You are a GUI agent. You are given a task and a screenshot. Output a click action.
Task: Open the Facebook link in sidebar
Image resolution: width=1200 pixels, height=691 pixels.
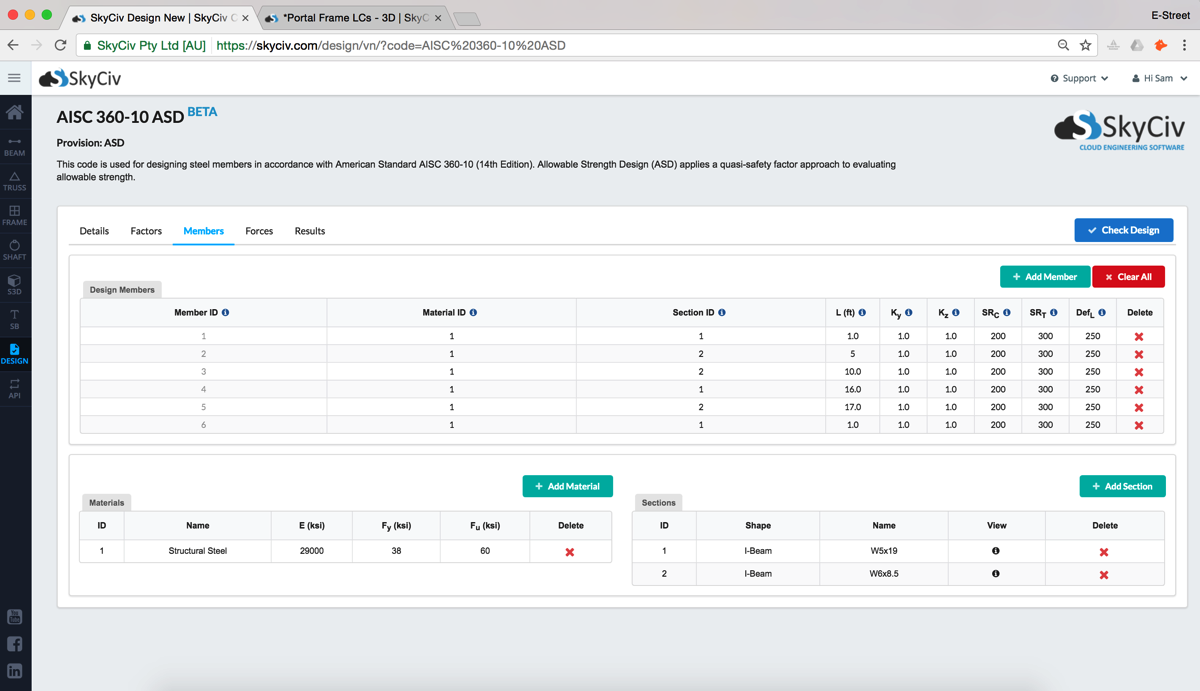click(15, 644)
